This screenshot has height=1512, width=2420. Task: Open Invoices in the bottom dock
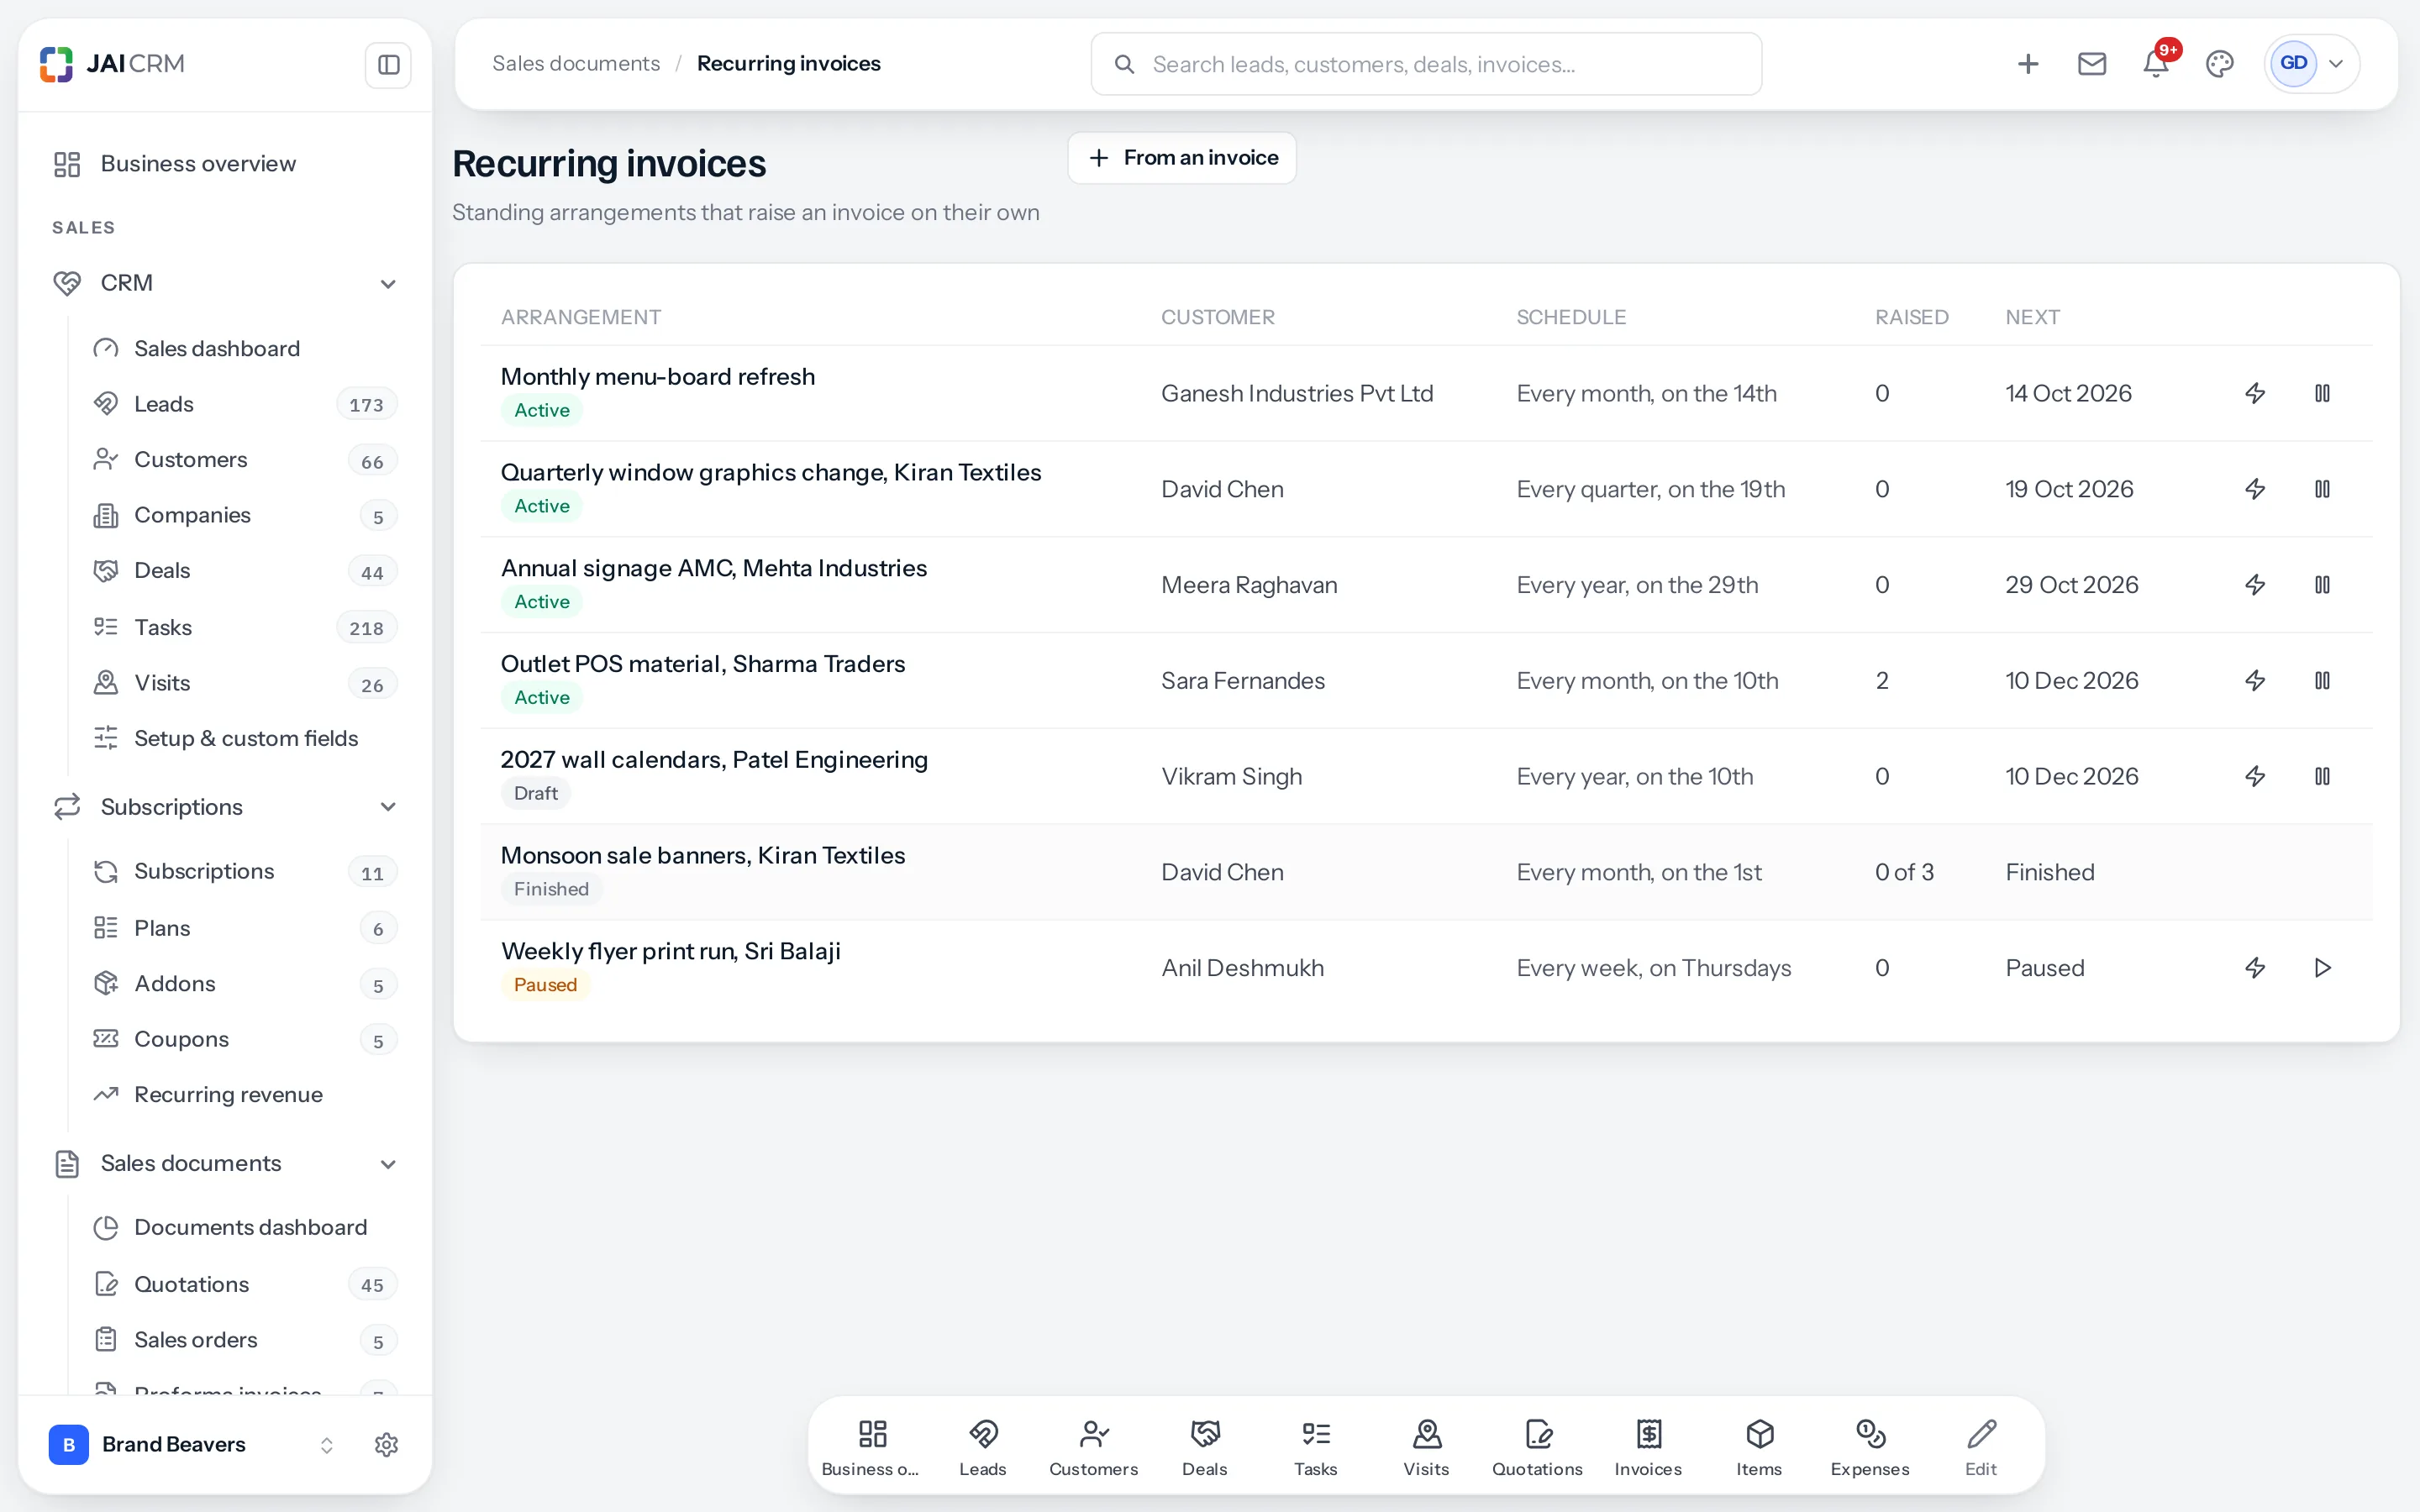coord(1648,1446)
